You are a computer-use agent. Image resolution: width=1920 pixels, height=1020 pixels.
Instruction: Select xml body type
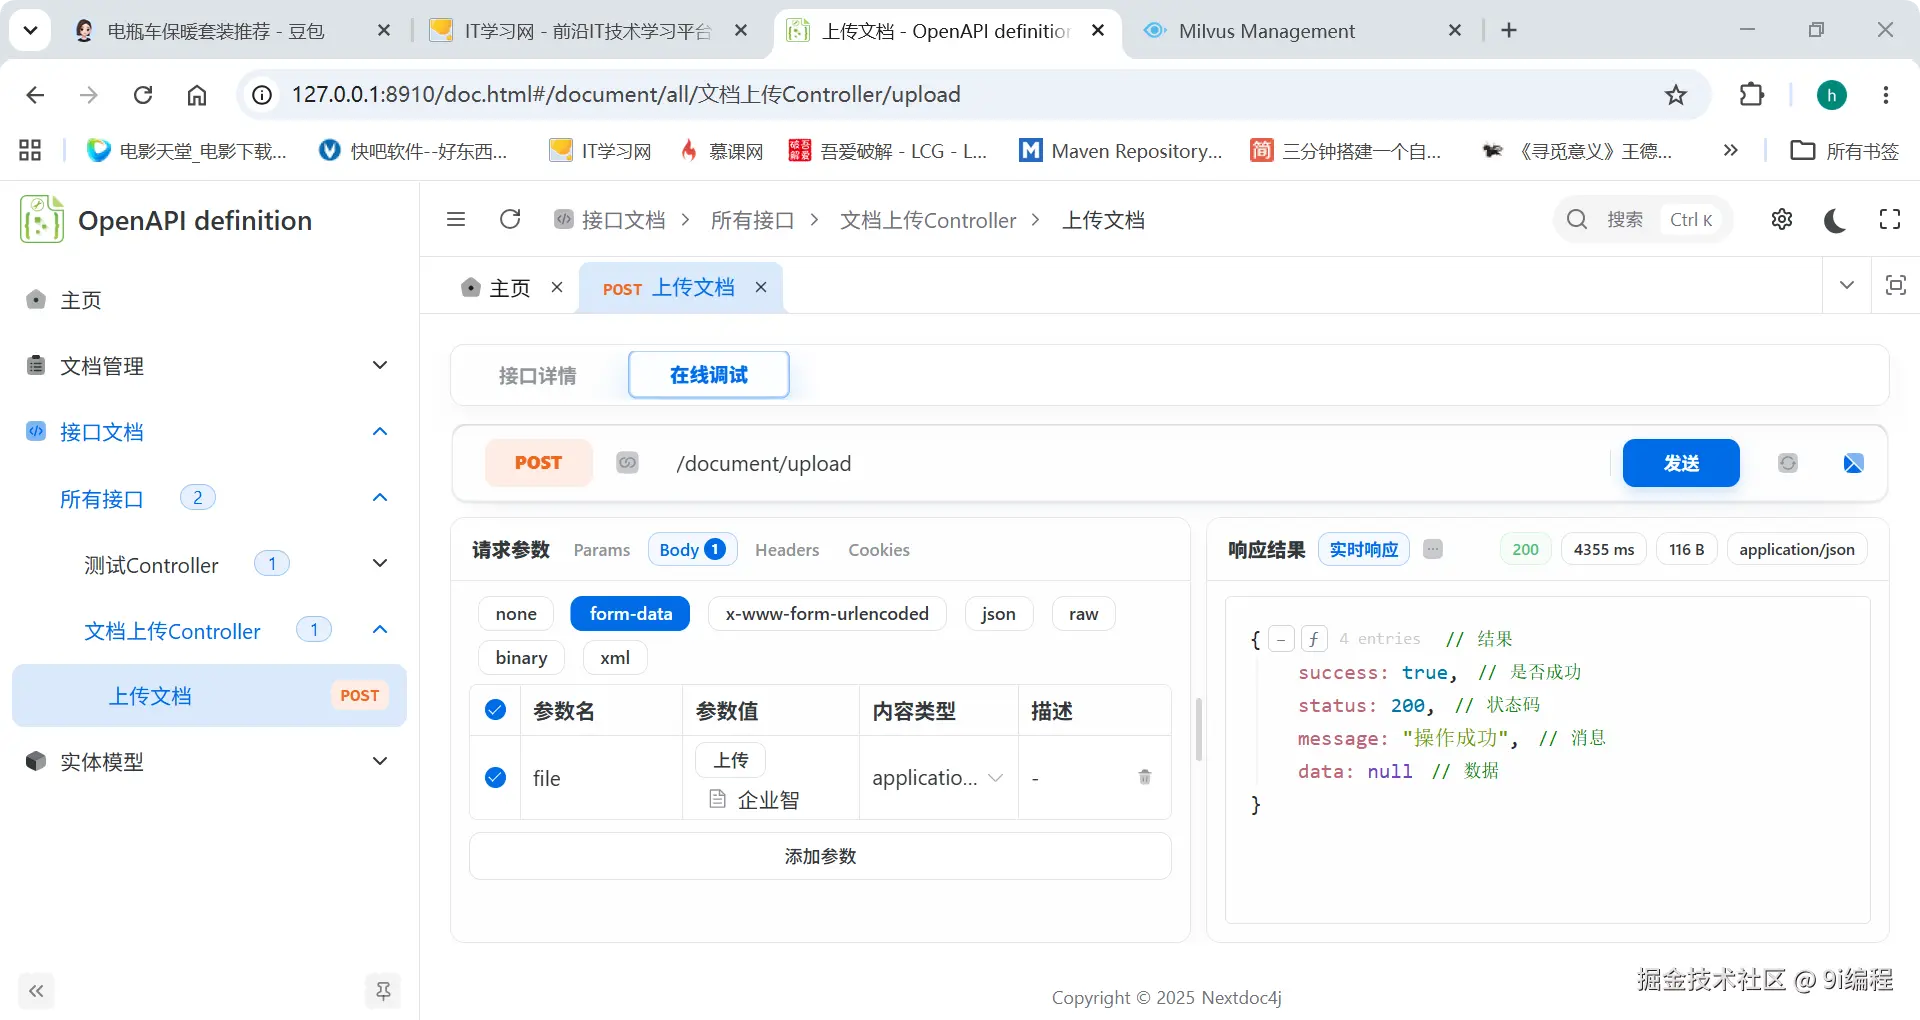click(615, 658)
